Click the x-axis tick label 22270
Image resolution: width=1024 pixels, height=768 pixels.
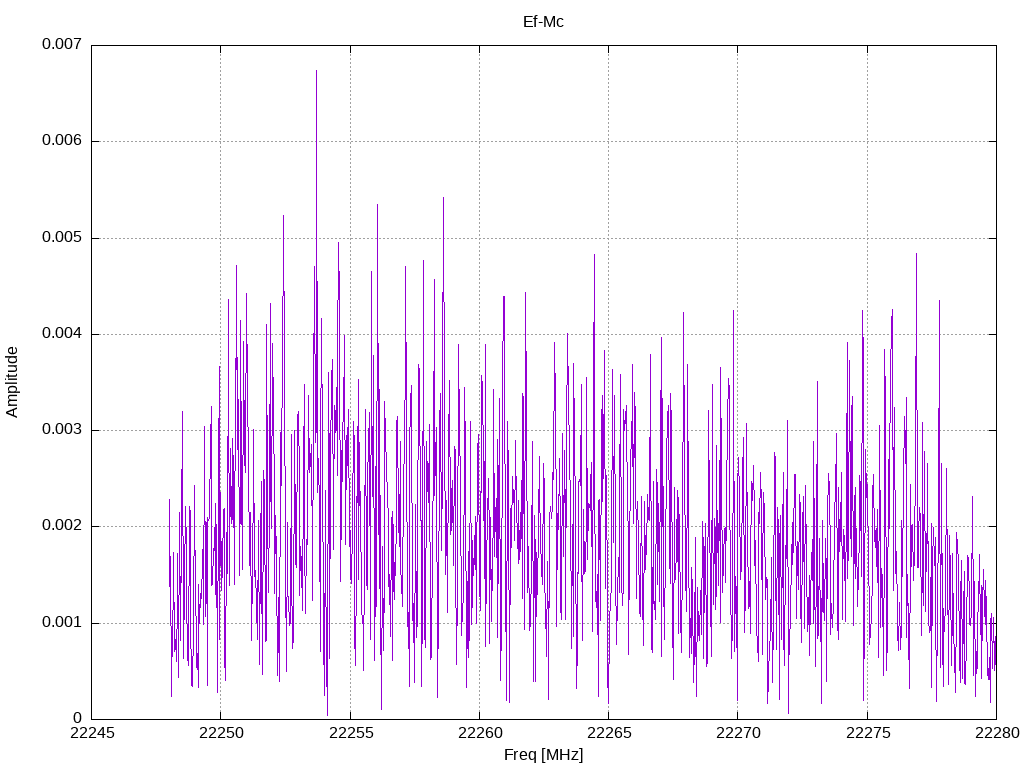(738, 733)
